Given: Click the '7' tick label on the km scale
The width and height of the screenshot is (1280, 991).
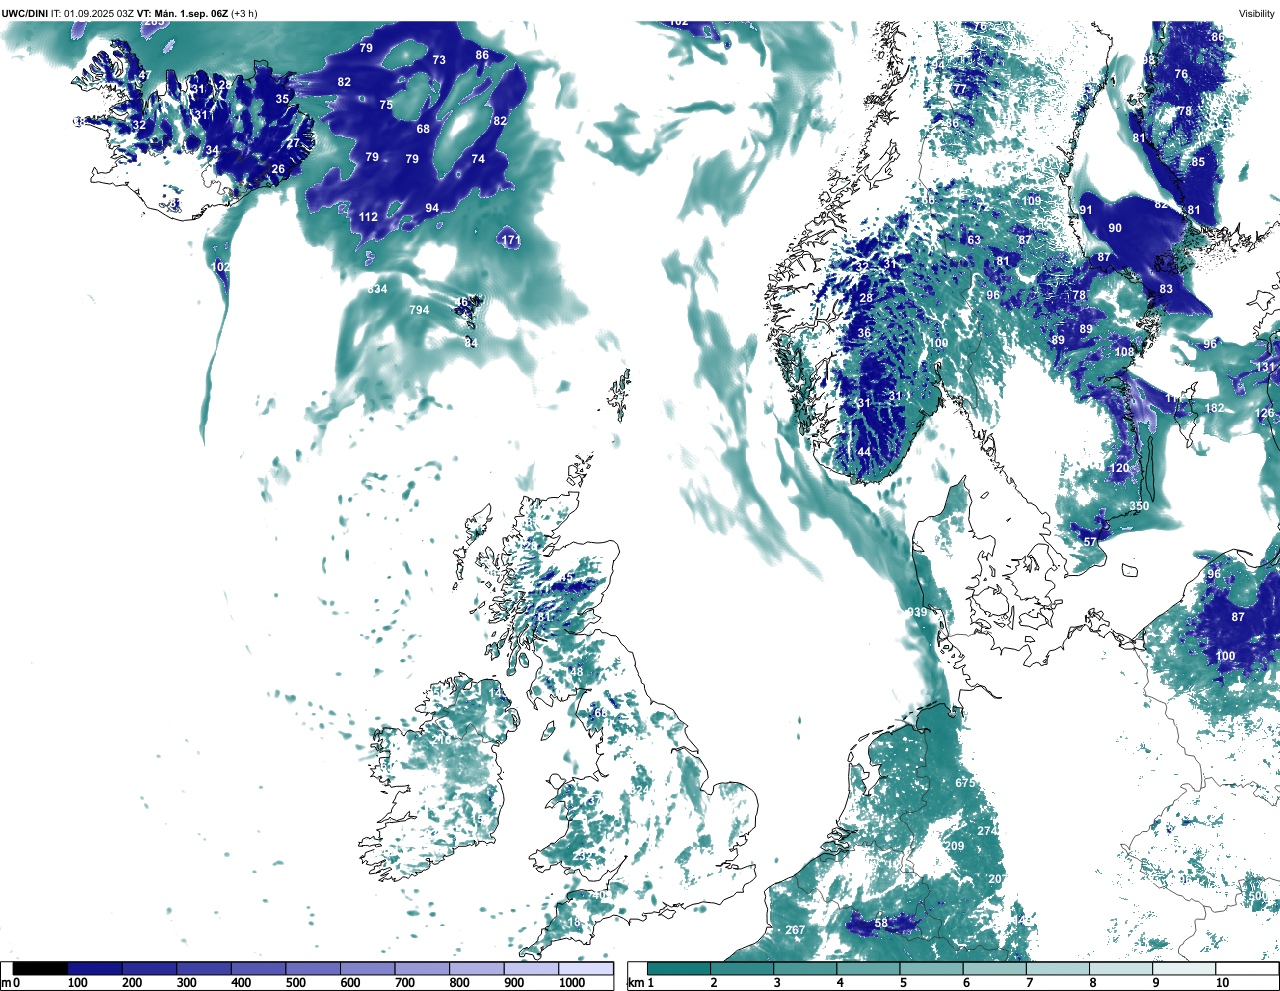Looking at the screenshot, I should pyautogui.click(x=1029, y=984).
